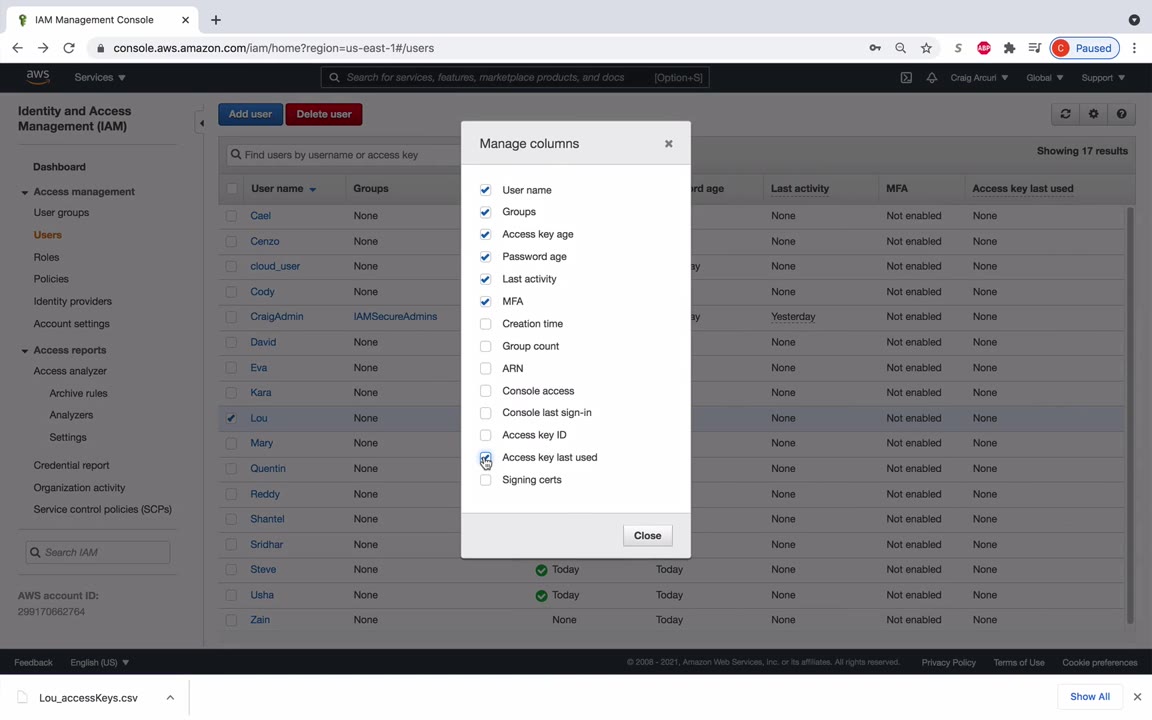1152x720 pixels.
Task: Uncheck the User name column checkbox
Action: 486,190
